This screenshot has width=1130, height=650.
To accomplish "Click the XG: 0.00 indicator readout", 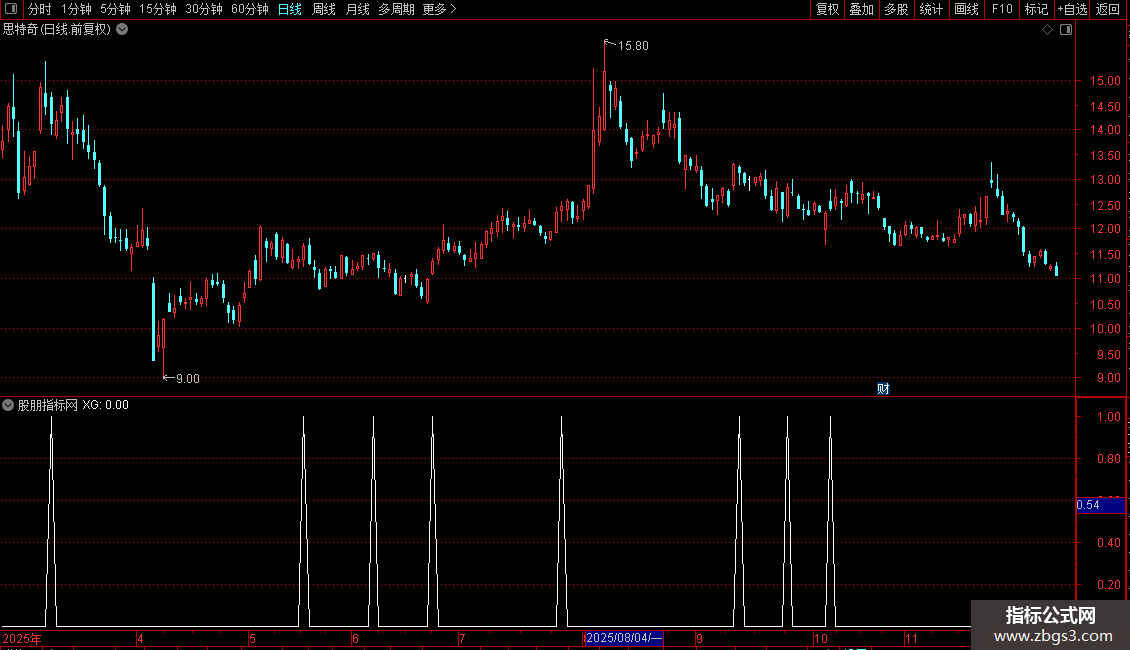I will 105,405.
